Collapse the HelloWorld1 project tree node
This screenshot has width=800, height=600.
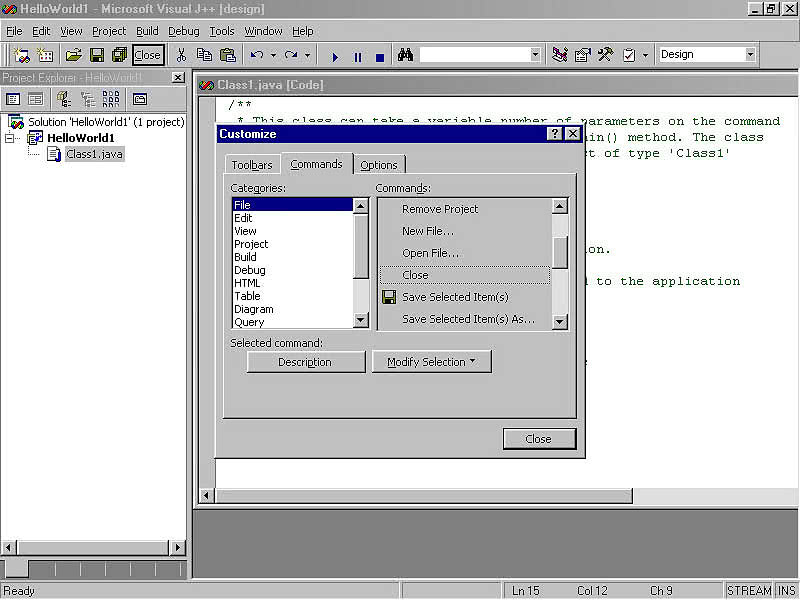click(10, 138)
